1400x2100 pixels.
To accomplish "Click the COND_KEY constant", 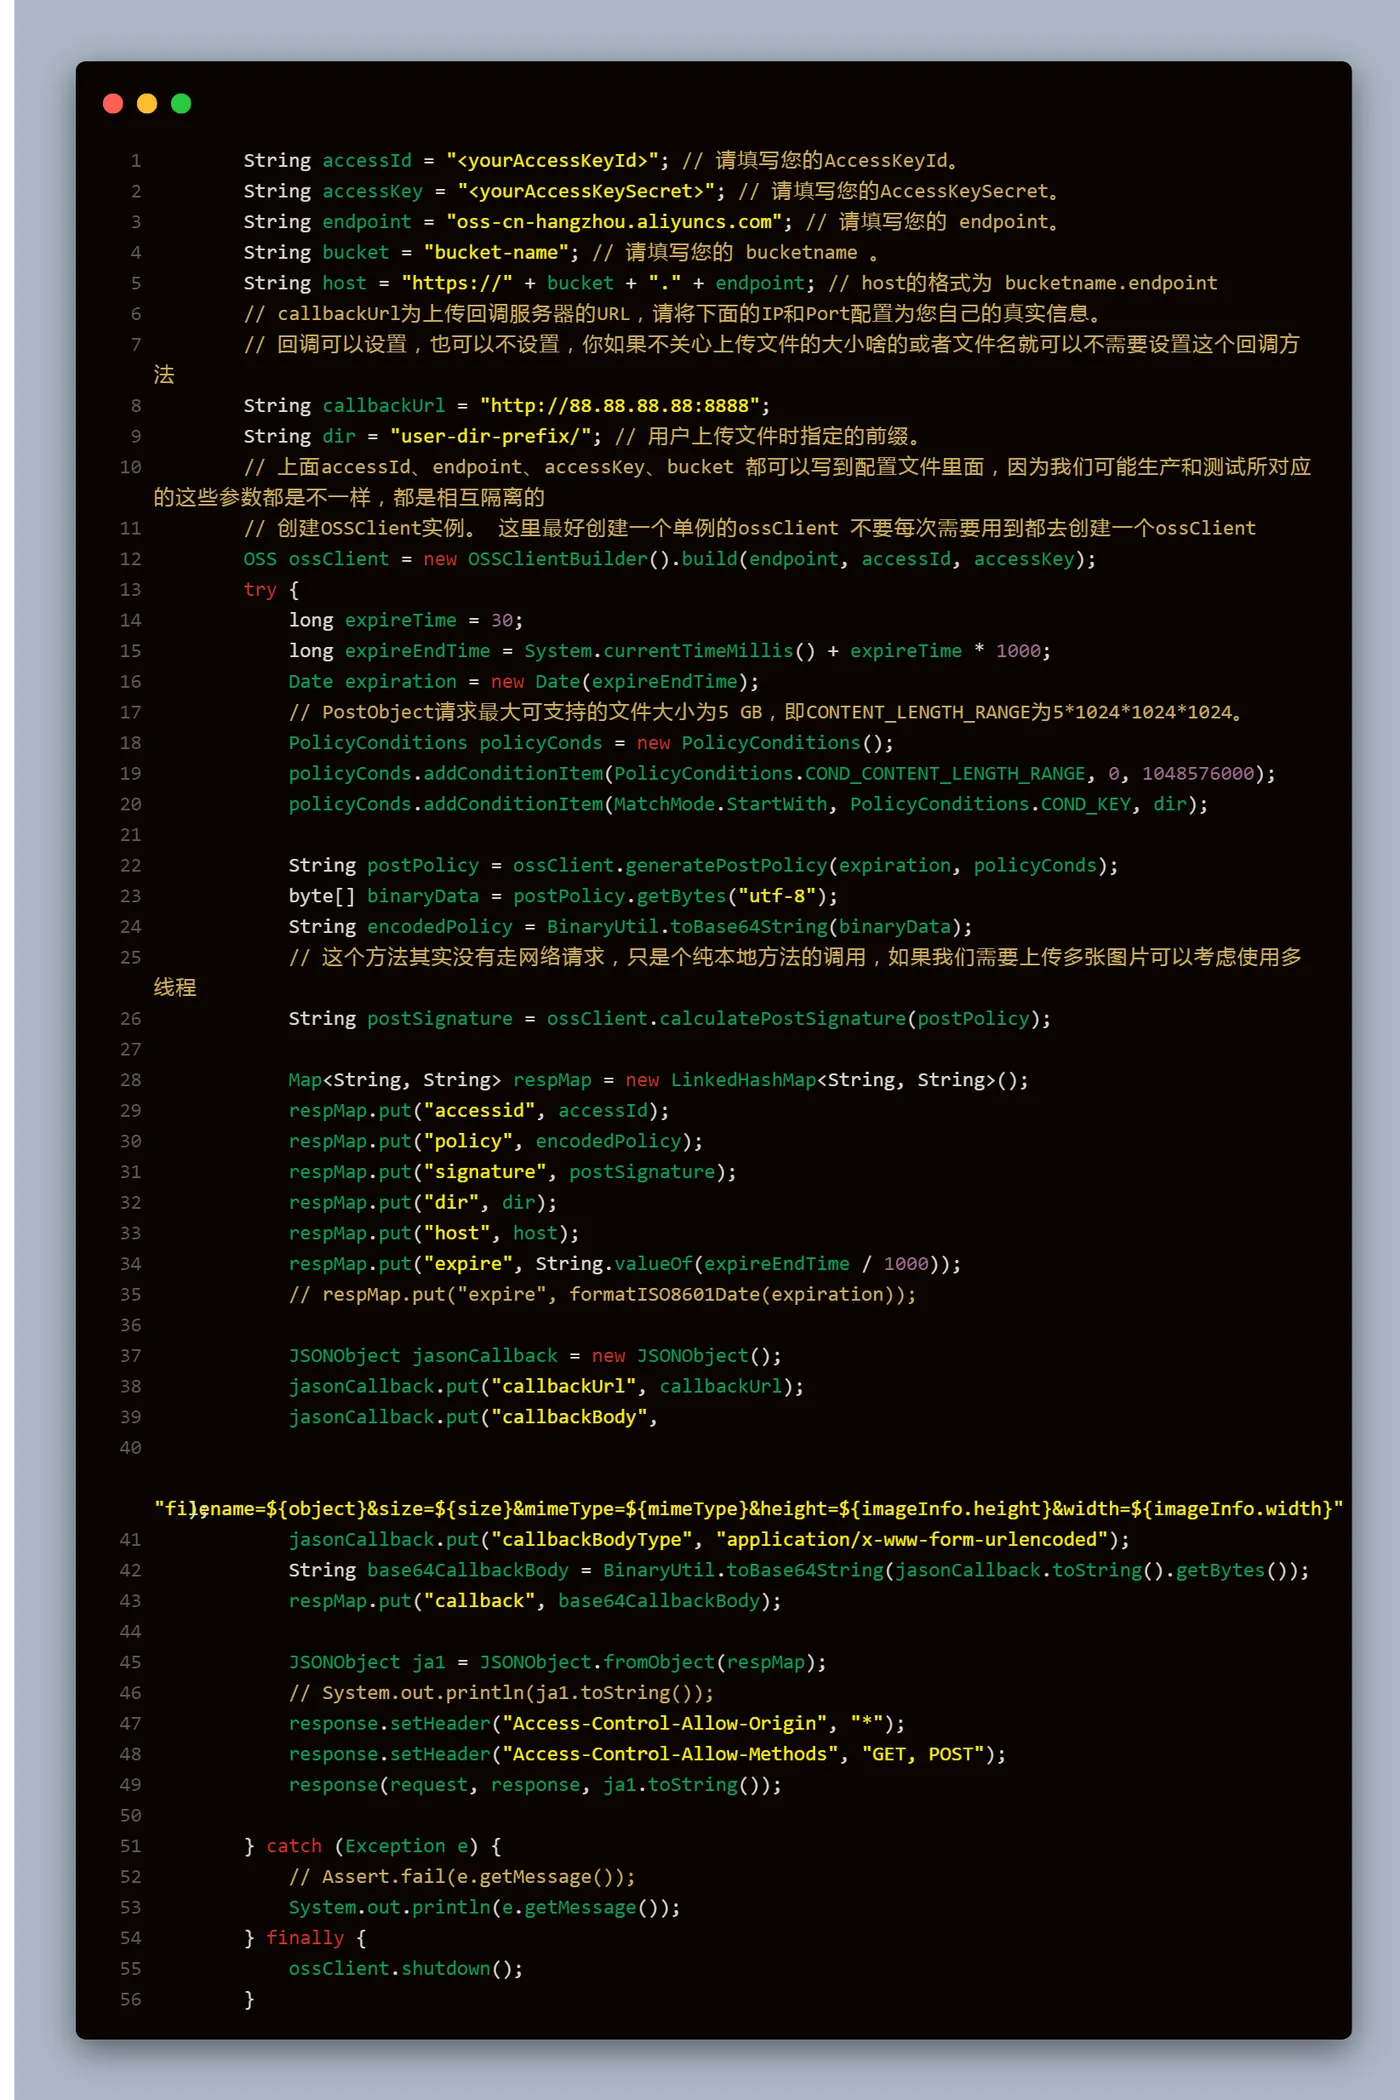I will [x=1086, y=804].
